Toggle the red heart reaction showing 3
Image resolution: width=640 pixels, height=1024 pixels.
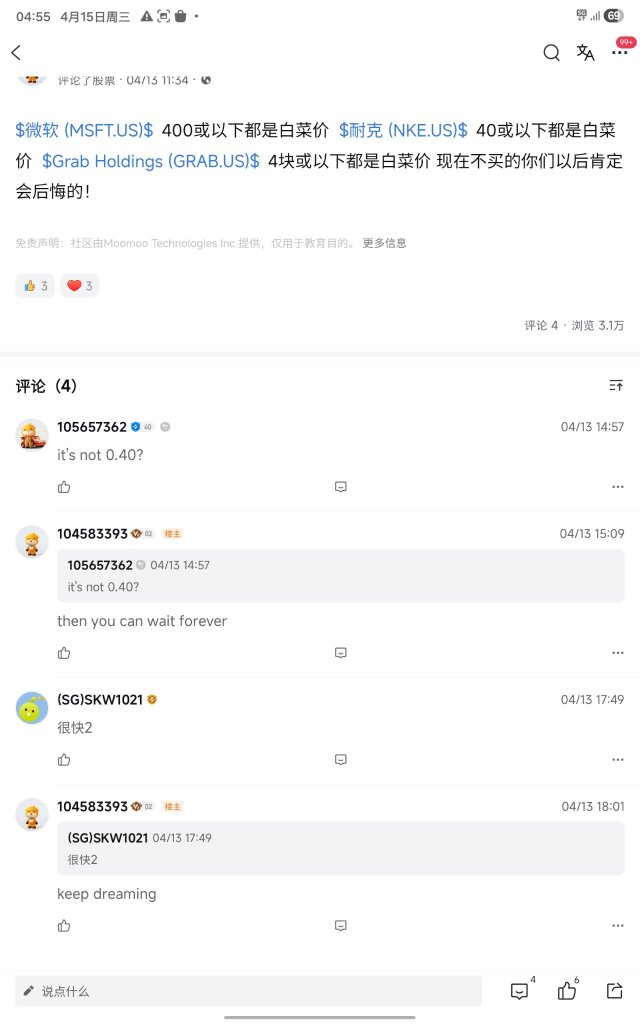pyautogui.click(x=80, y=285)
